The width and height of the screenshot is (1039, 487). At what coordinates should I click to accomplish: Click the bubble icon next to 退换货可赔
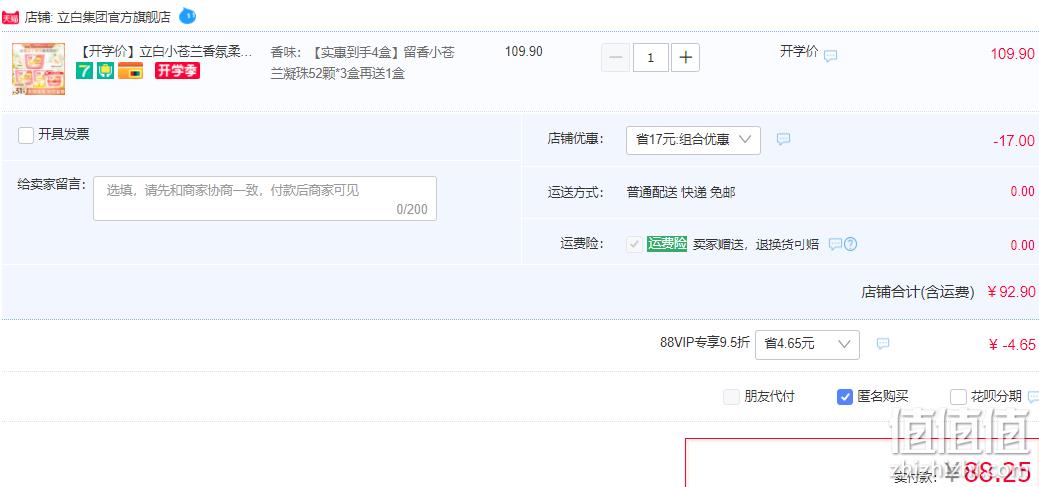835,244
